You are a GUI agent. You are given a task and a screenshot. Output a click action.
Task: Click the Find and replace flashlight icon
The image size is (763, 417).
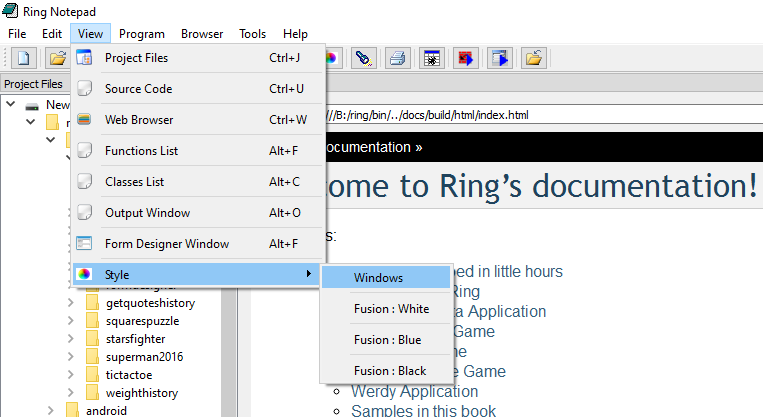click(x=363, y=58)
